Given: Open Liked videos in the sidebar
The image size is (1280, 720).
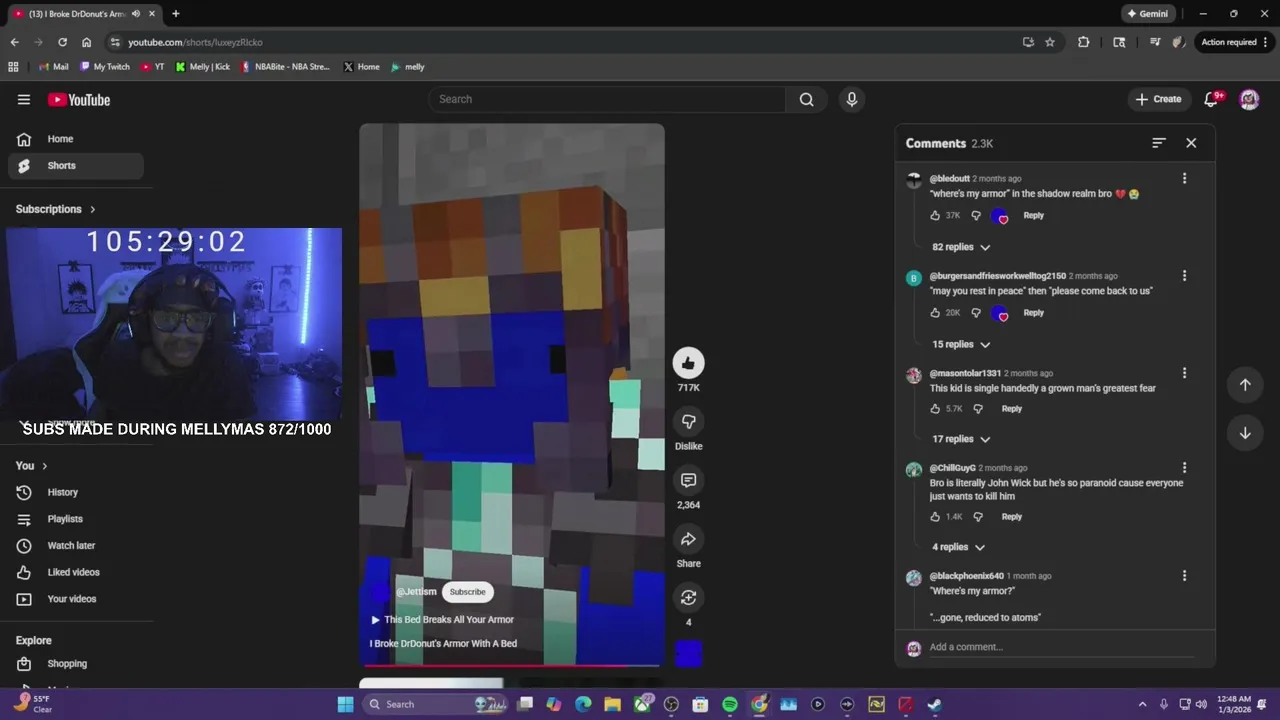Looking at the screenshot, I should (76, 572).
